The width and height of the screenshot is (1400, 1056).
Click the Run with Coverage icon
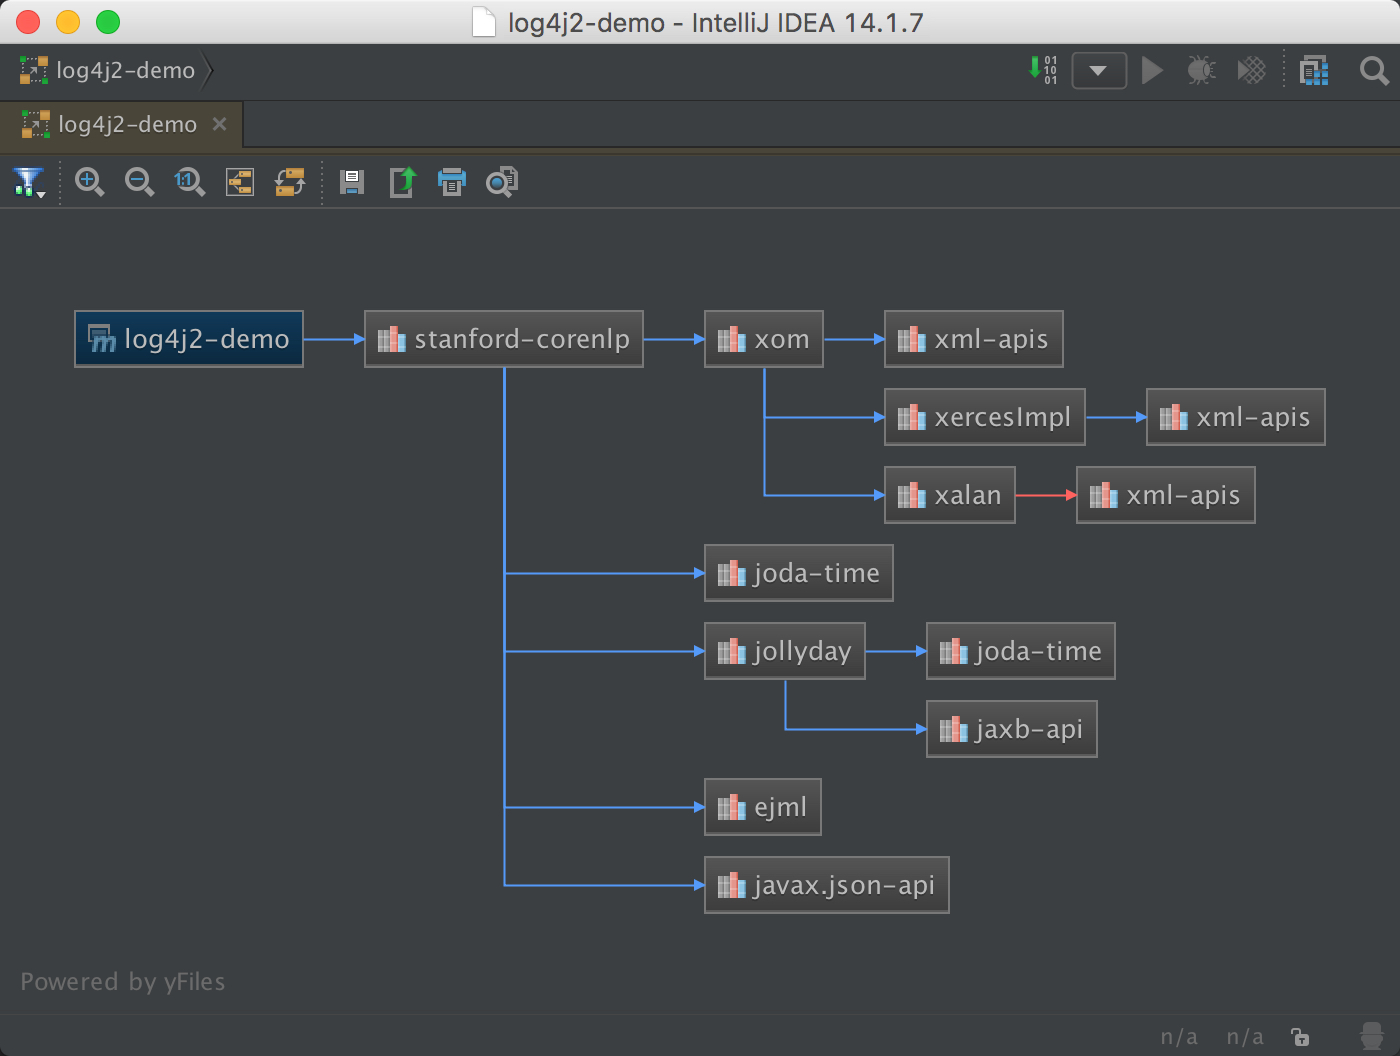coord(1251,70)
